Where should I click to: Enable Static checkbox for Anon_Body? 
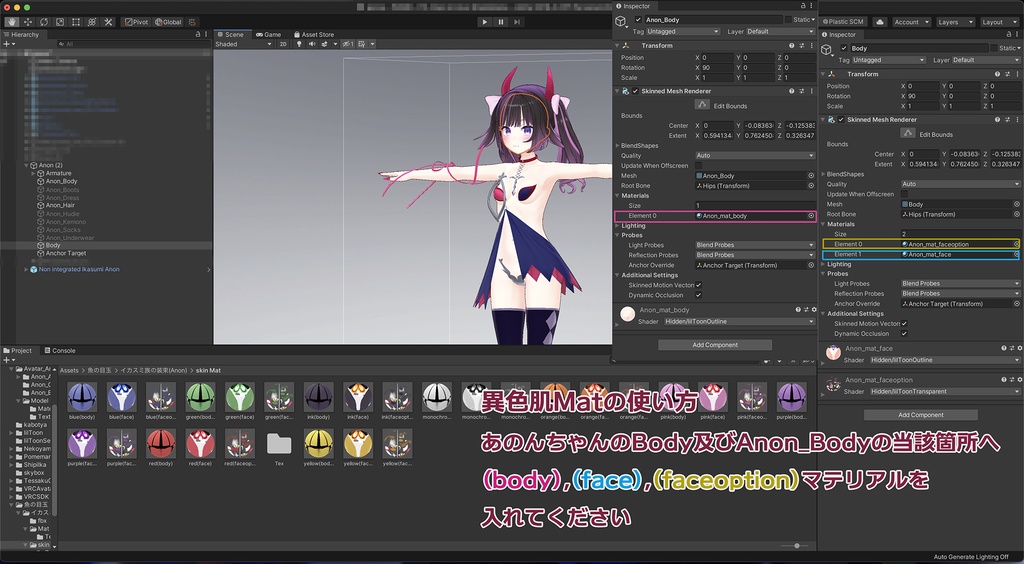[x=788, y=20]
